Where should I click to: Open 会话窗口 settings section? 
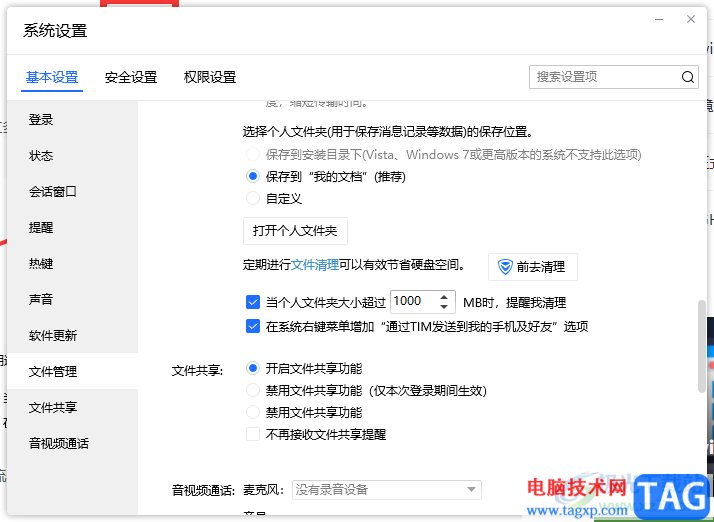72,192
